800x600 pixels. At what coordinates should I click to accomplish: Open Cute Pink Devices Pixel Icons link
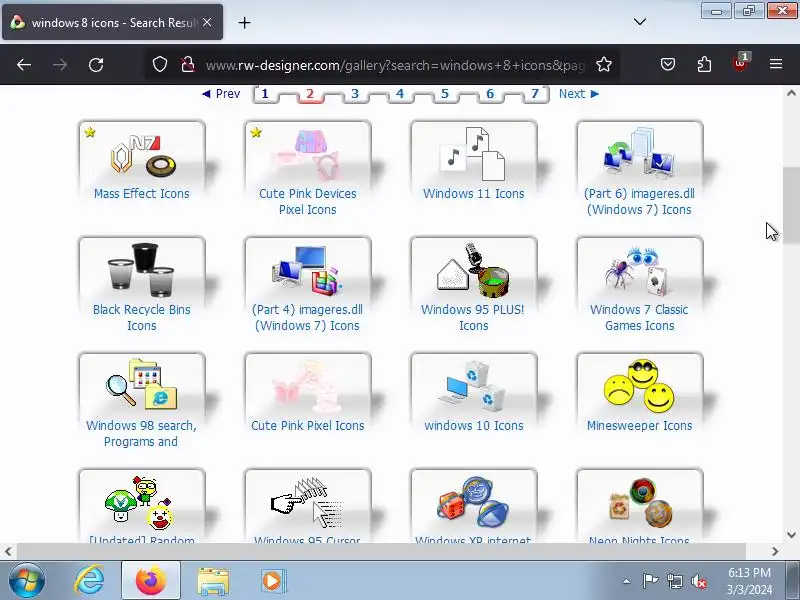pos(308,202)
